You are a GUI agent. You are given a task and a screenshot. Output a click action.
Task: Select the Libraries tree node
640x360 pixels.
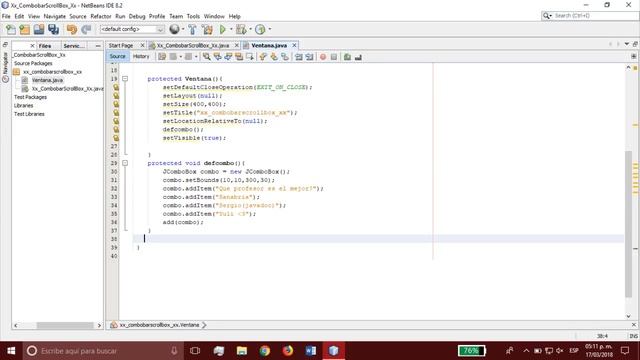23,105
